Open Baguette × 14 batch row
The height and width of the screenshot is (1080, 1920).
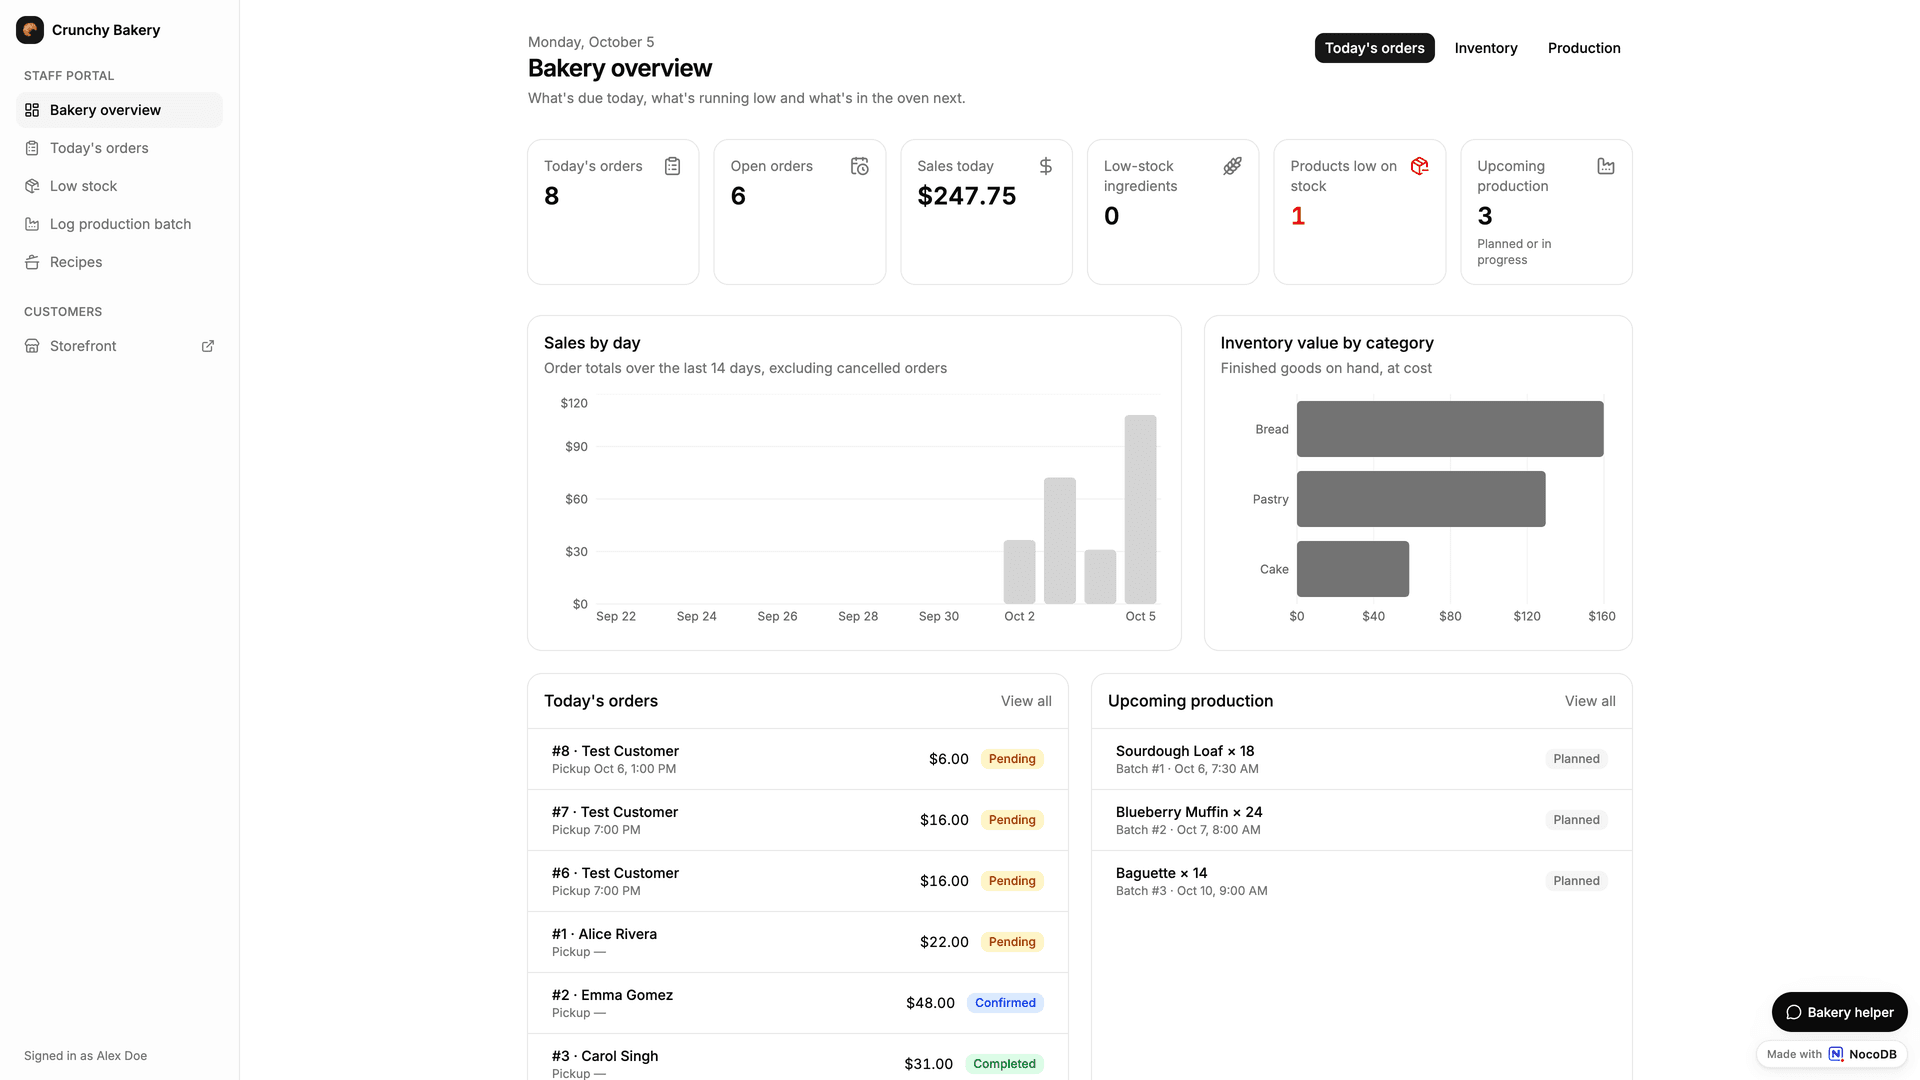coord(1362,881)
